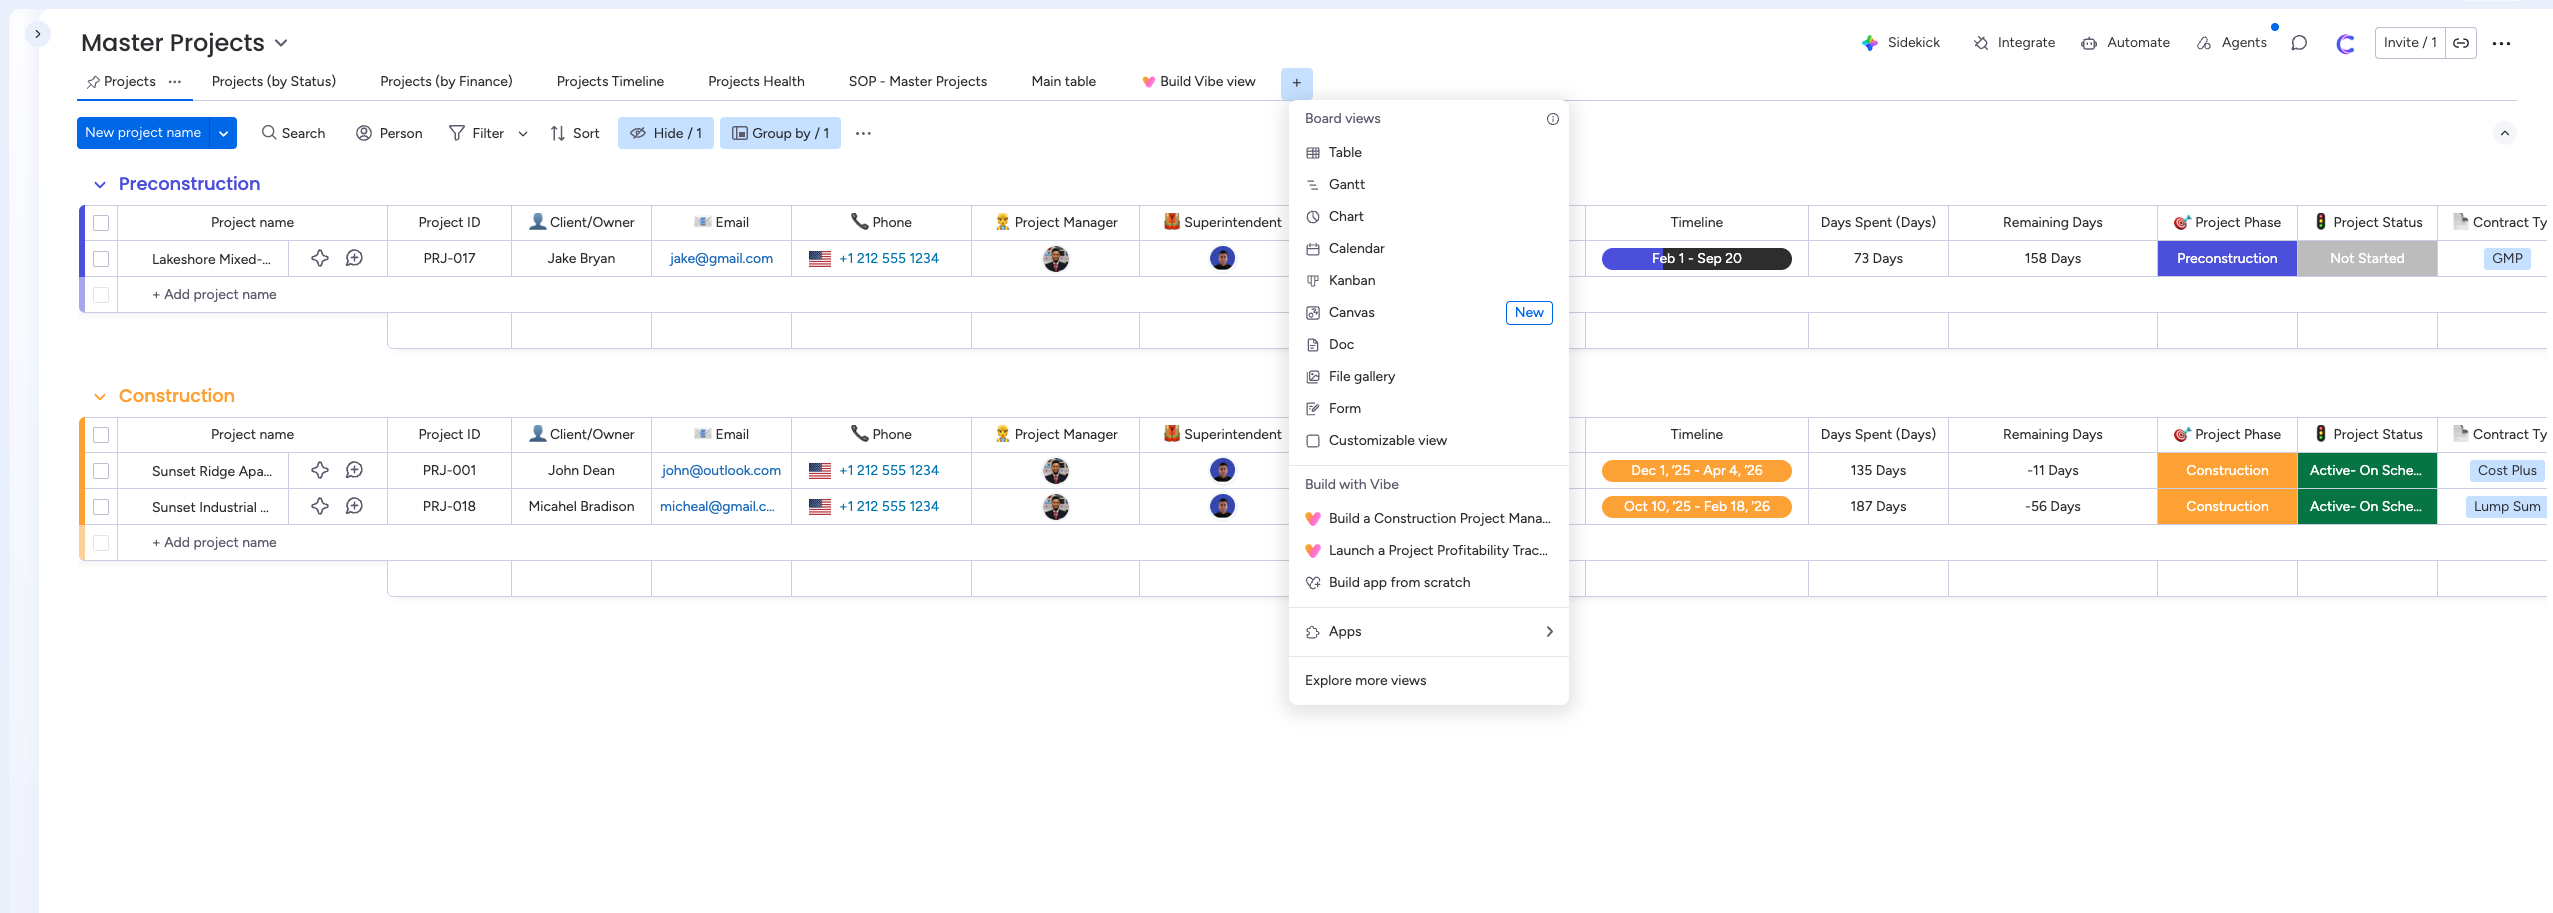Open john@outlook.com email link
The width and height of the screenshot is (2553, 913).
pos(721,471)
